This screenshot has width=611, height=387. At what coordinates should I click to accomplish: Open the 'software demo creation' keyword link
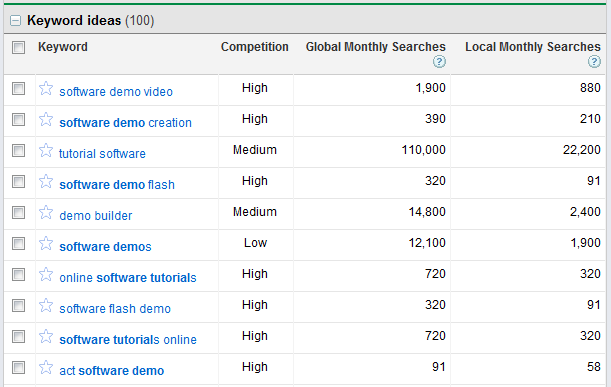pos(125,123)
